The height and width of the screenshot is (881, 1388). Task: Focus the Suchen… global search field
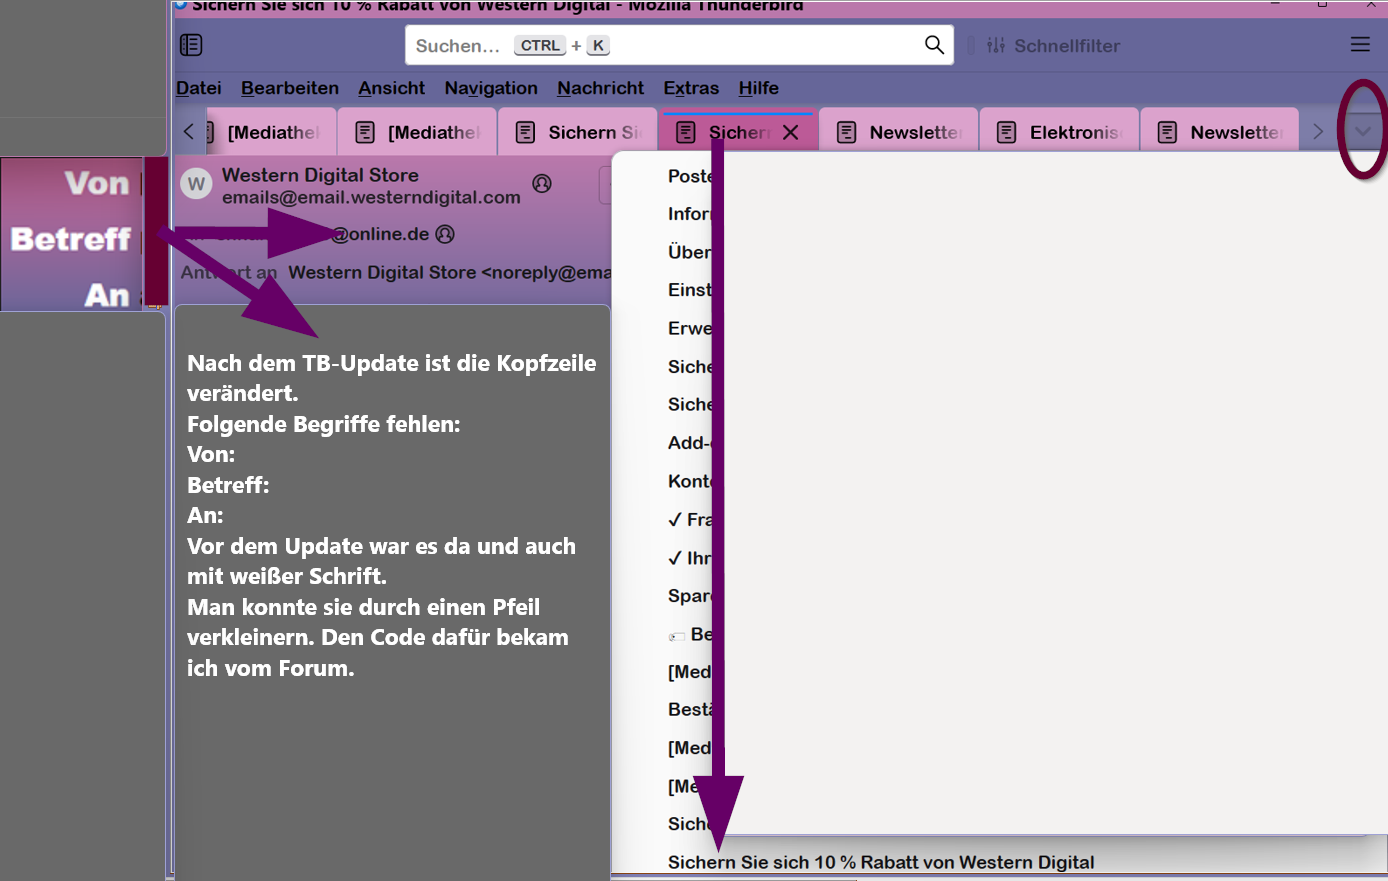point(679,45)
